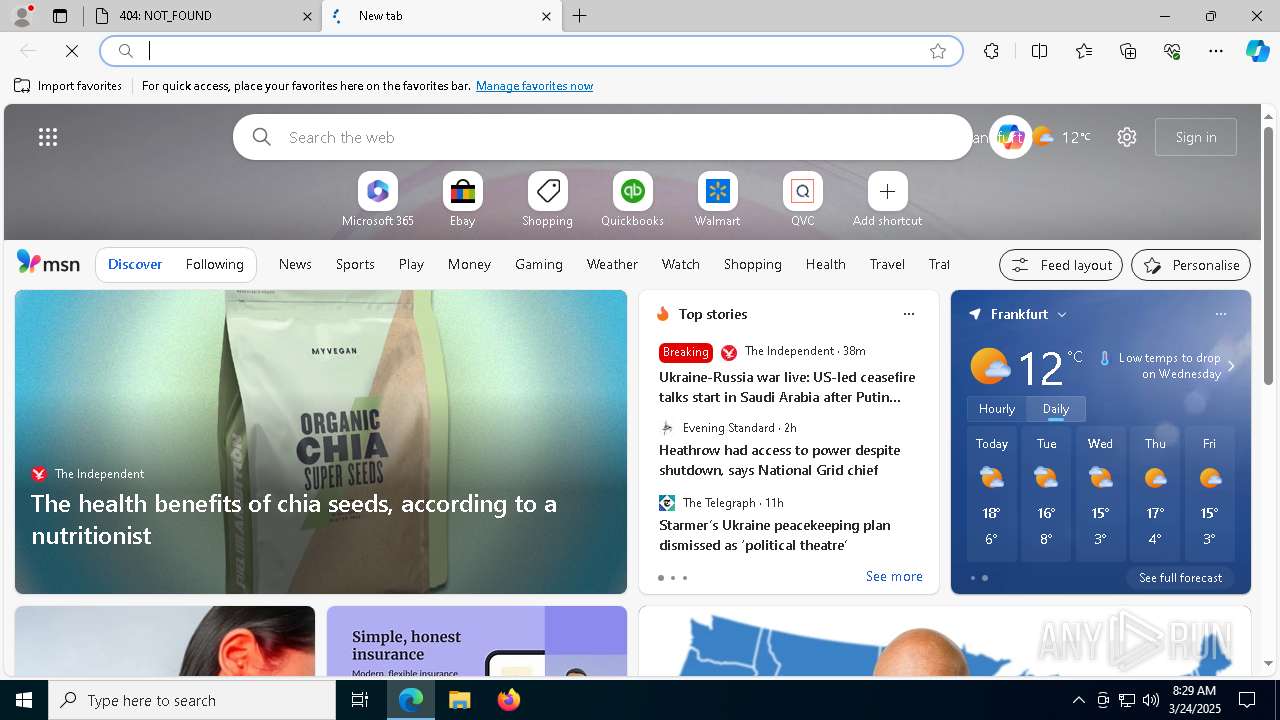Open the MSN apps grid launcher
This screenshot has width=1280, height=720.
pos(48,137)
